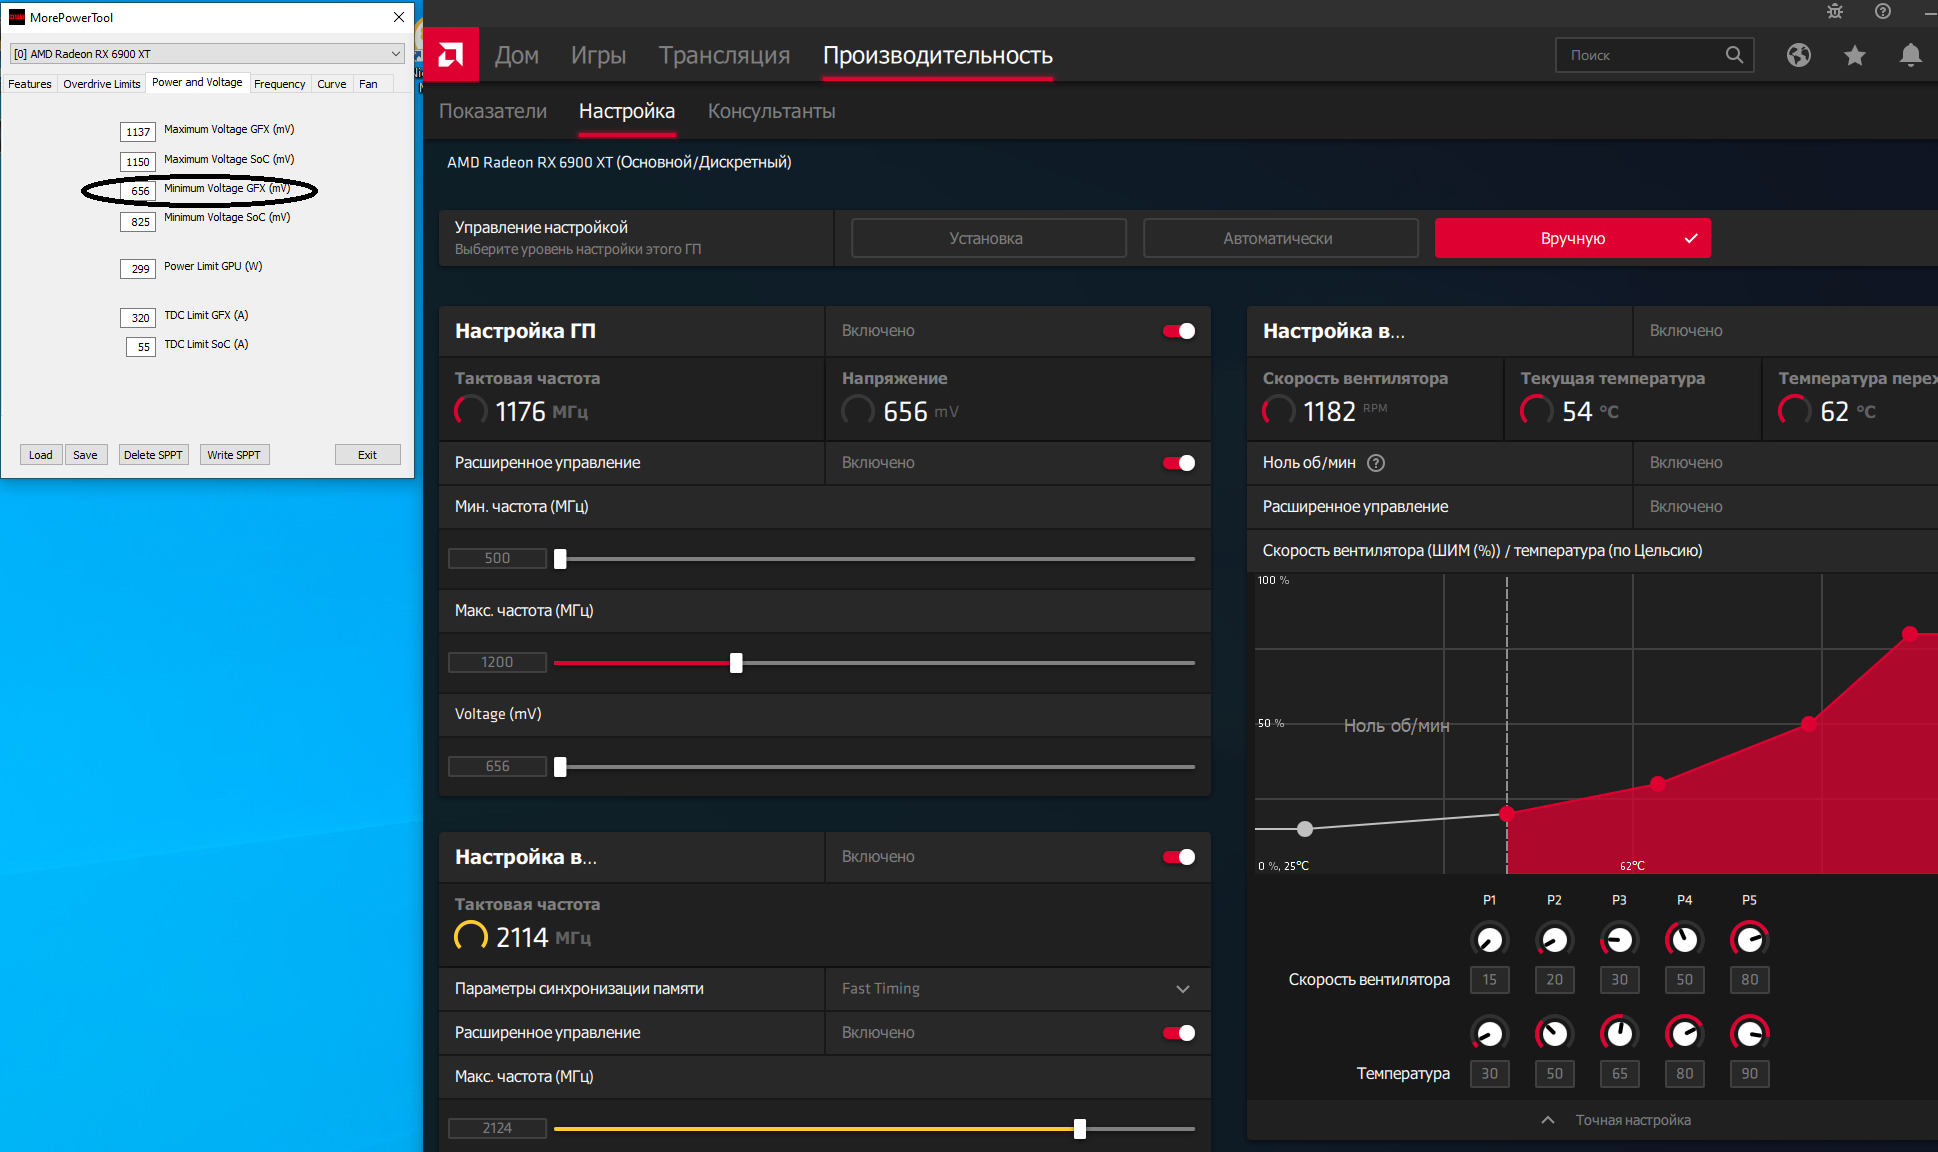Disable GPU Расширенное управление toggle
This screenshot has width=1938, height=1152.
click(x=1179, y=463)
